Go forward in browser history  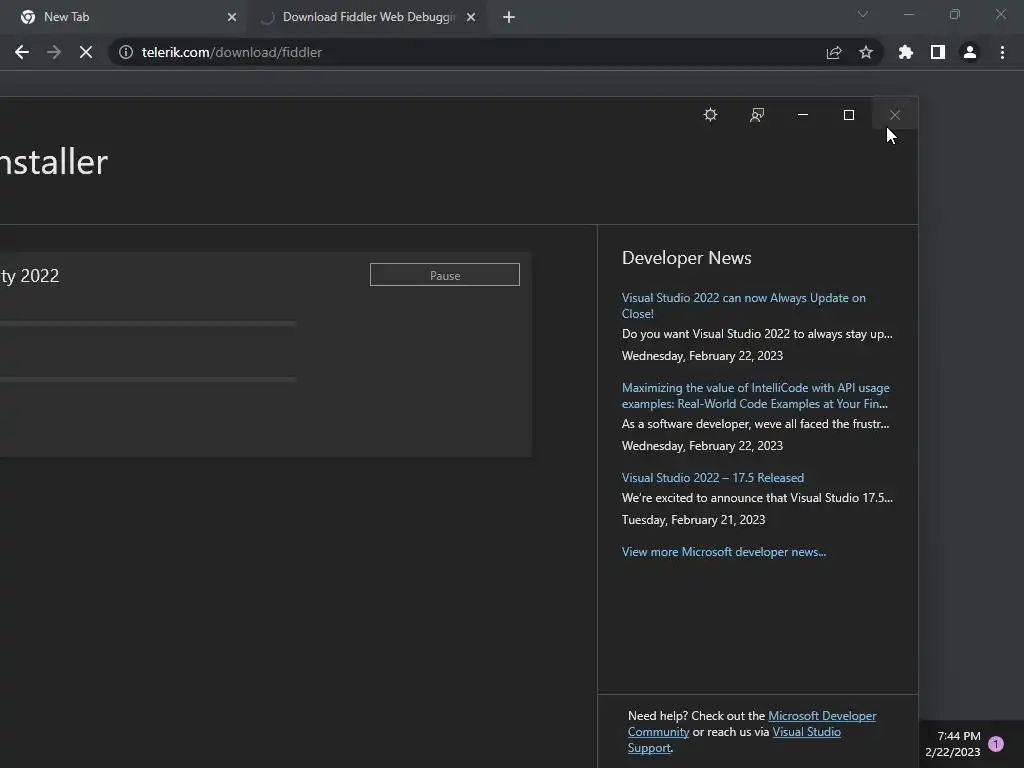(54, 52)
